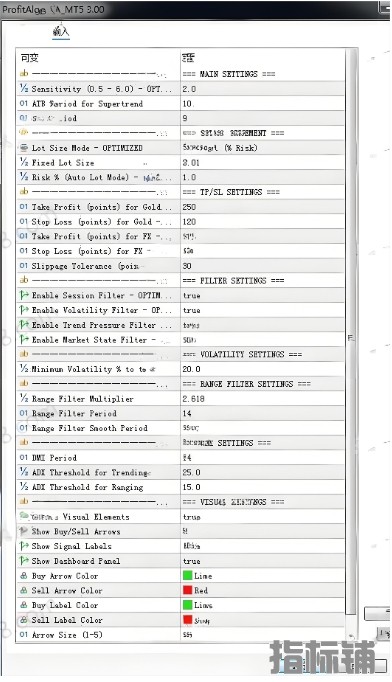Click color icon beside Buy Label Color
392x682 pixels.
(24, 605)
